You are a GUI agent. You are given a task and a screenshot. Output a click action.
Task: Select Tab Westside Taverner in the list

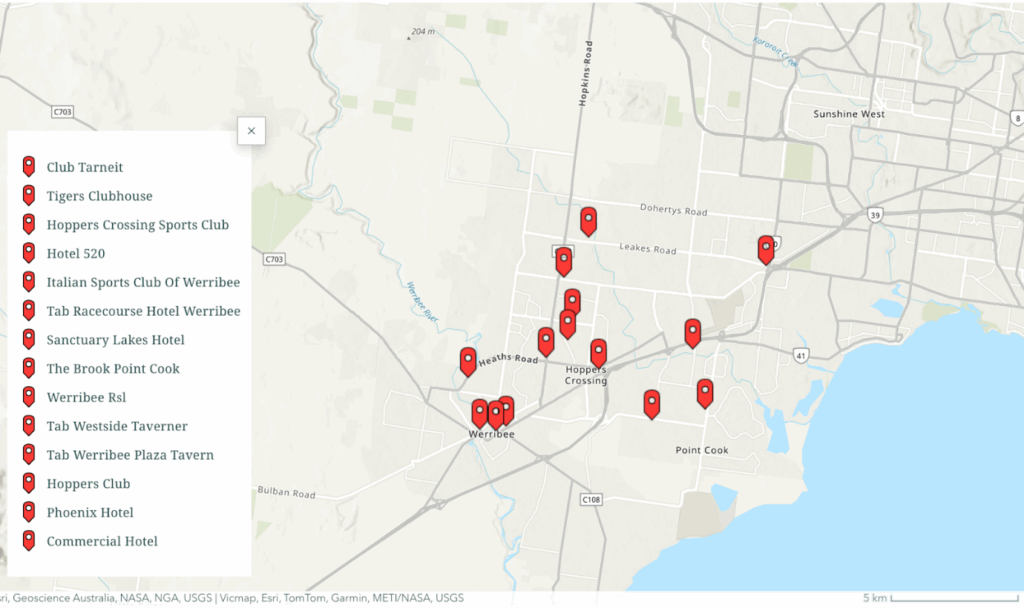click(x=117, y=426)
